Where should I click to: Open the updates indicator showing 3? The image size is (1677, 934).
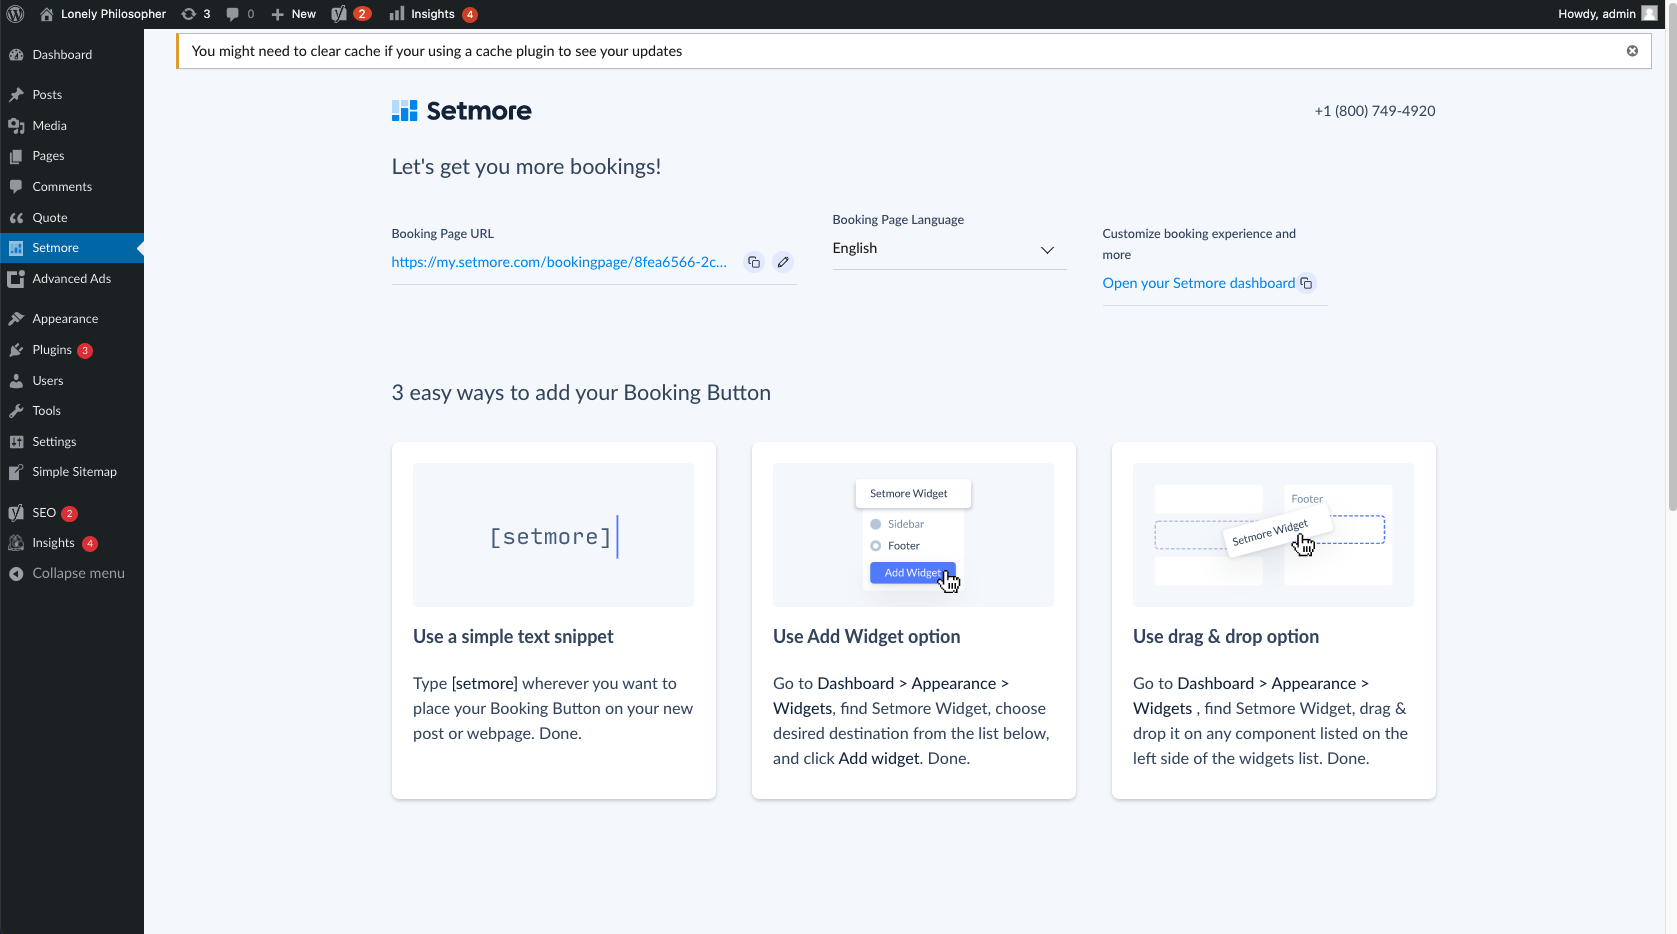[x=196, y=14]
